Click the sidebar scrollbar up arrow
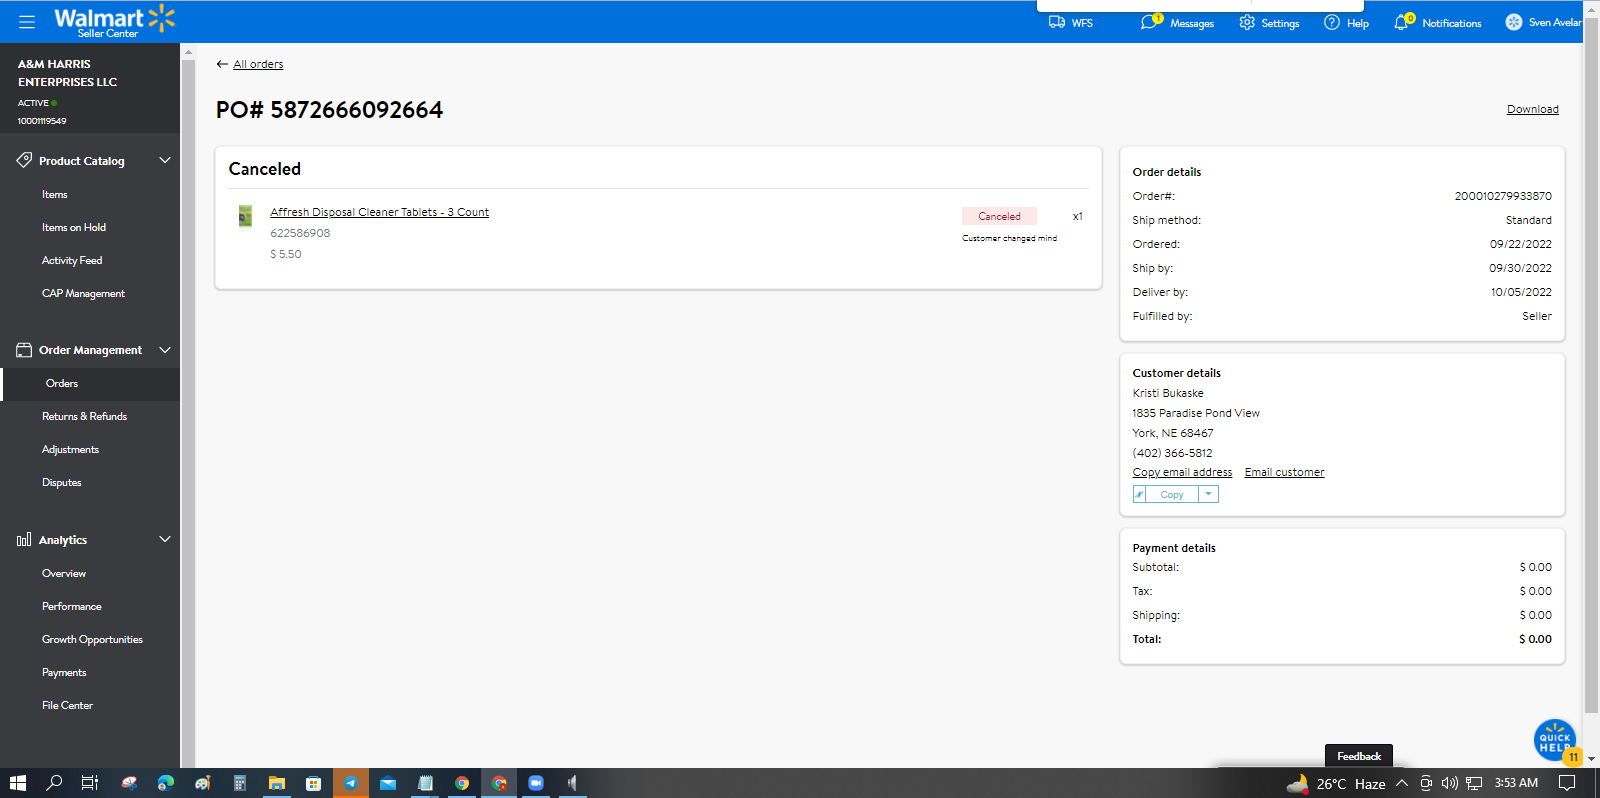 coord(187,51)
